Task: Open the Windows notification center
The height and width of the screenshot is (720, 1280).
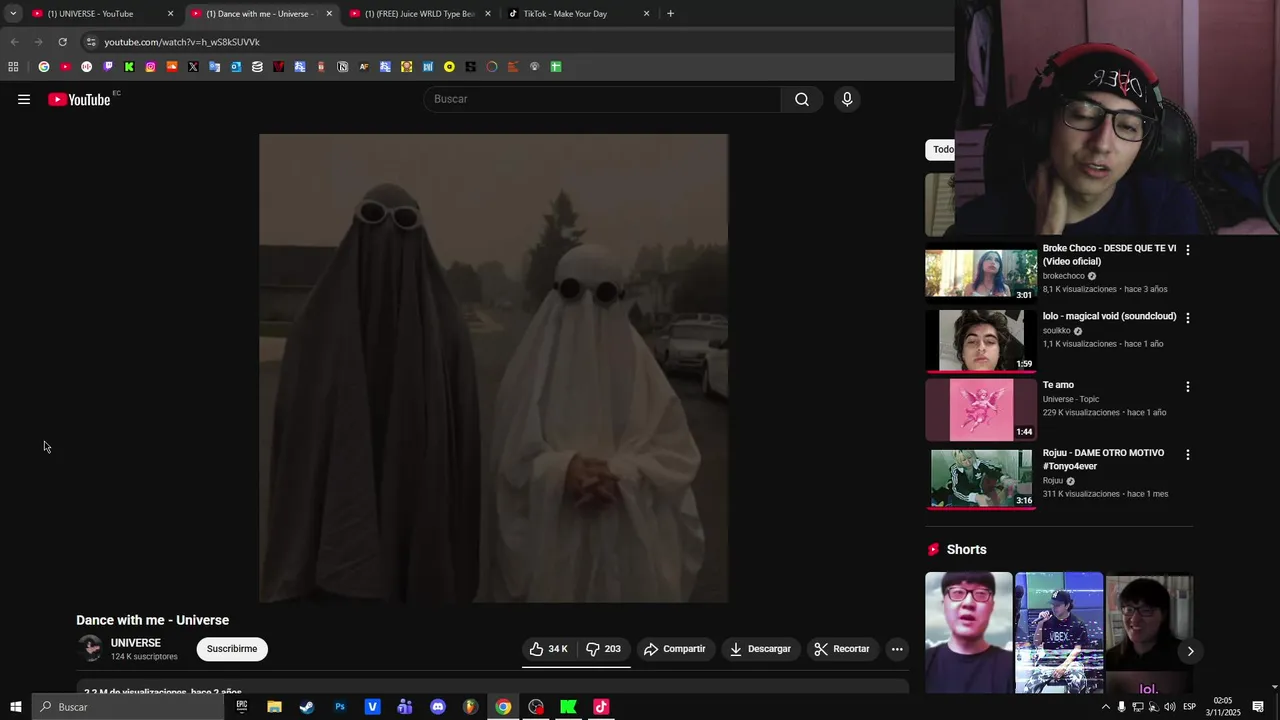Action: (x=1258, y=707)
